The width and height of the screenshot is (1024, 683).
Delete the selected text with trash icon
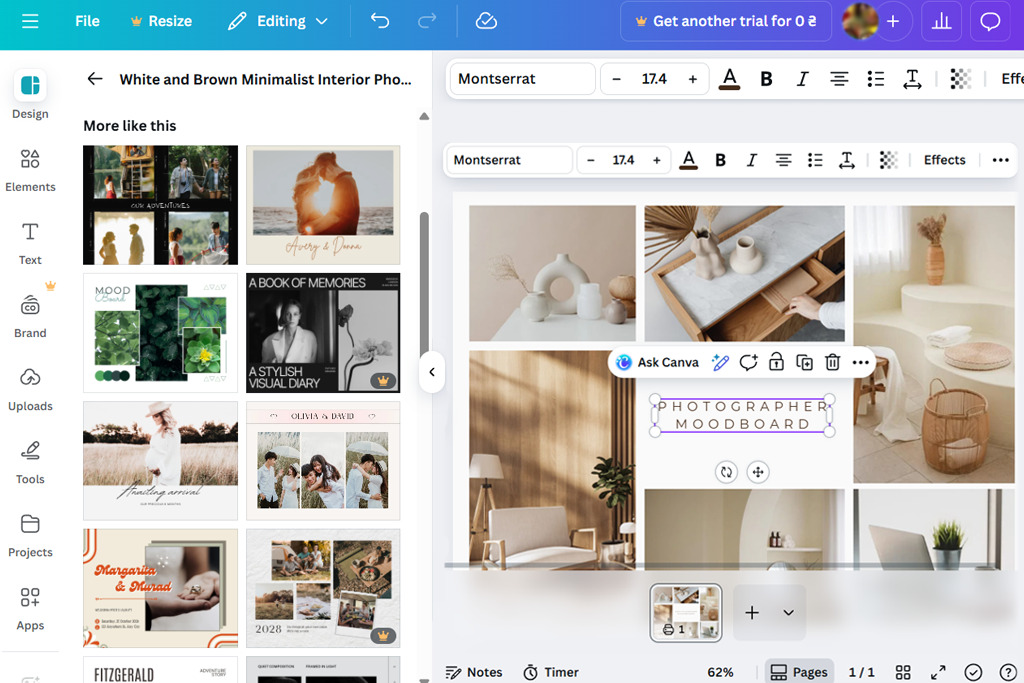833,362
